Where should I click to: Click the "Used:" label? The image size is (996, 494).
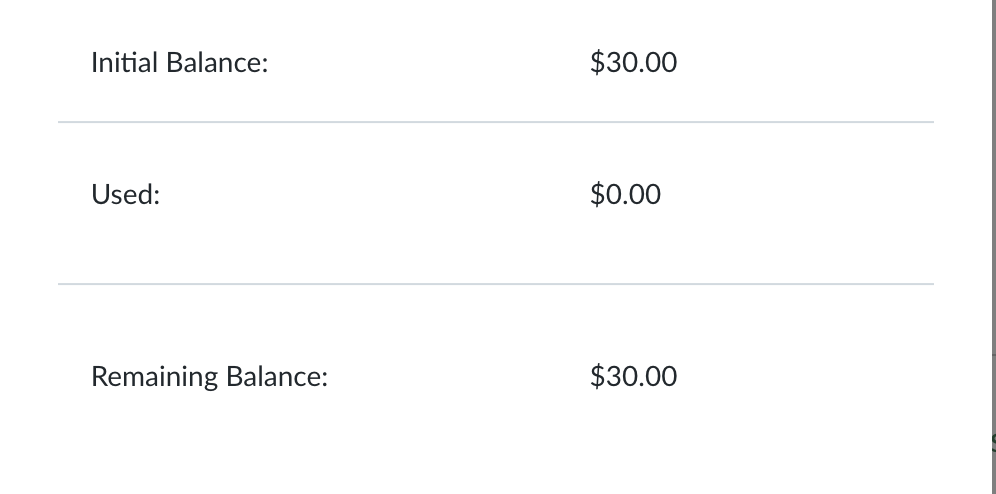coord(125,195)
